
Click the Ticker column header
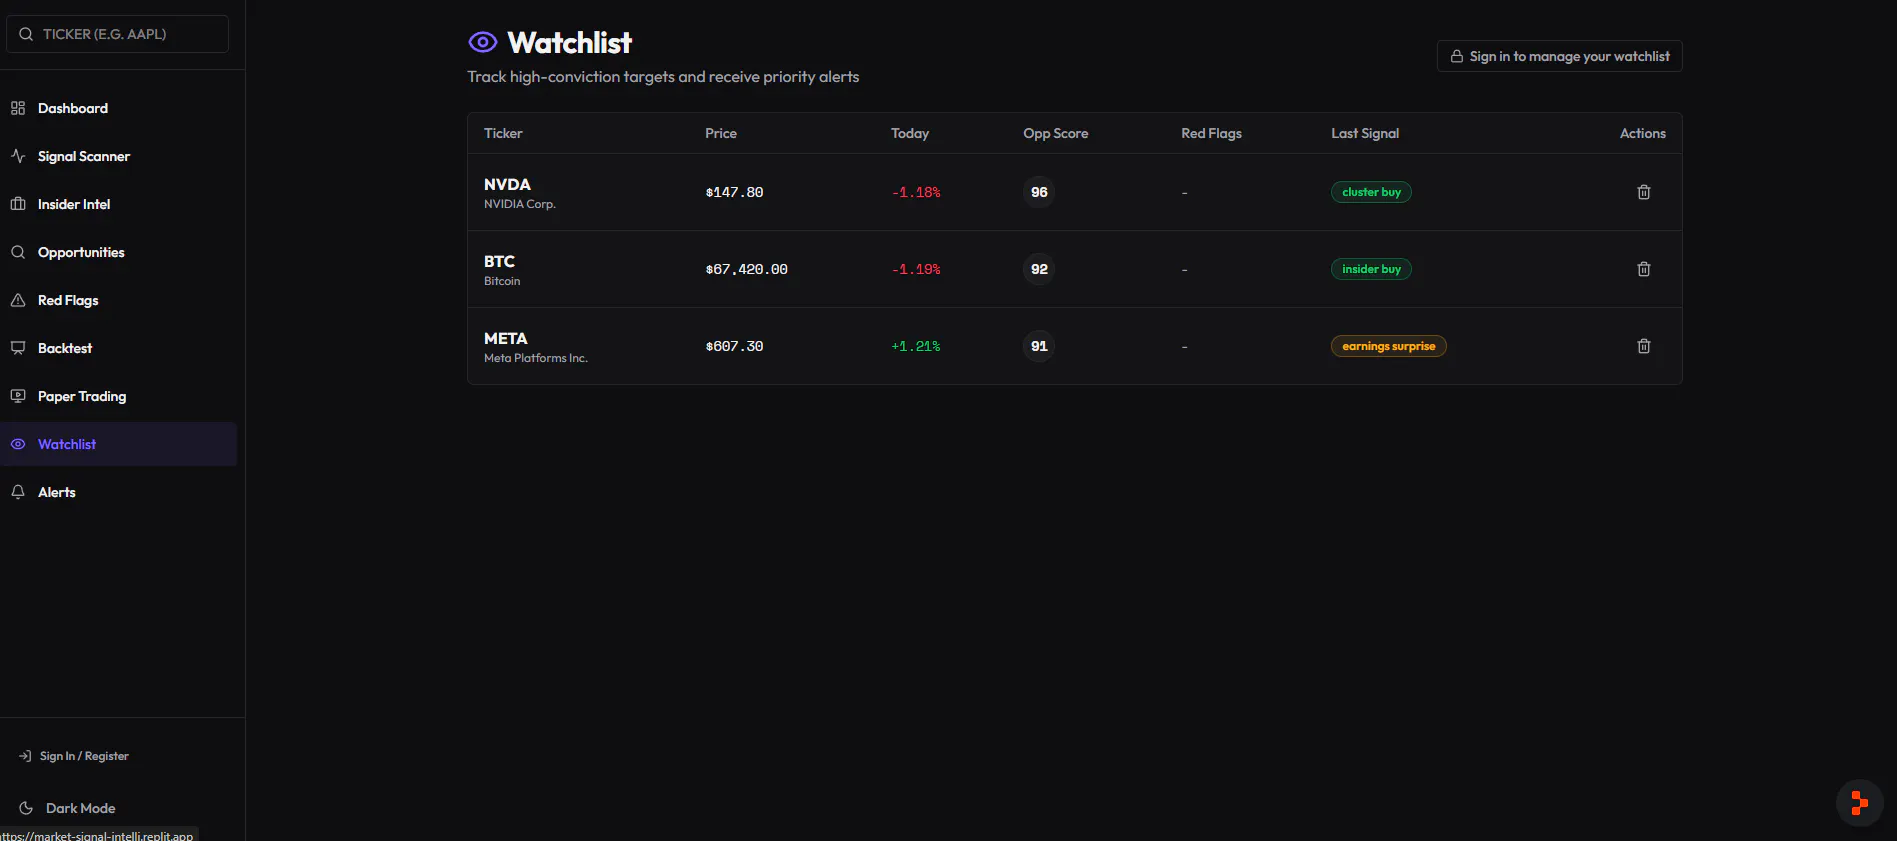[x=503, y=133]
